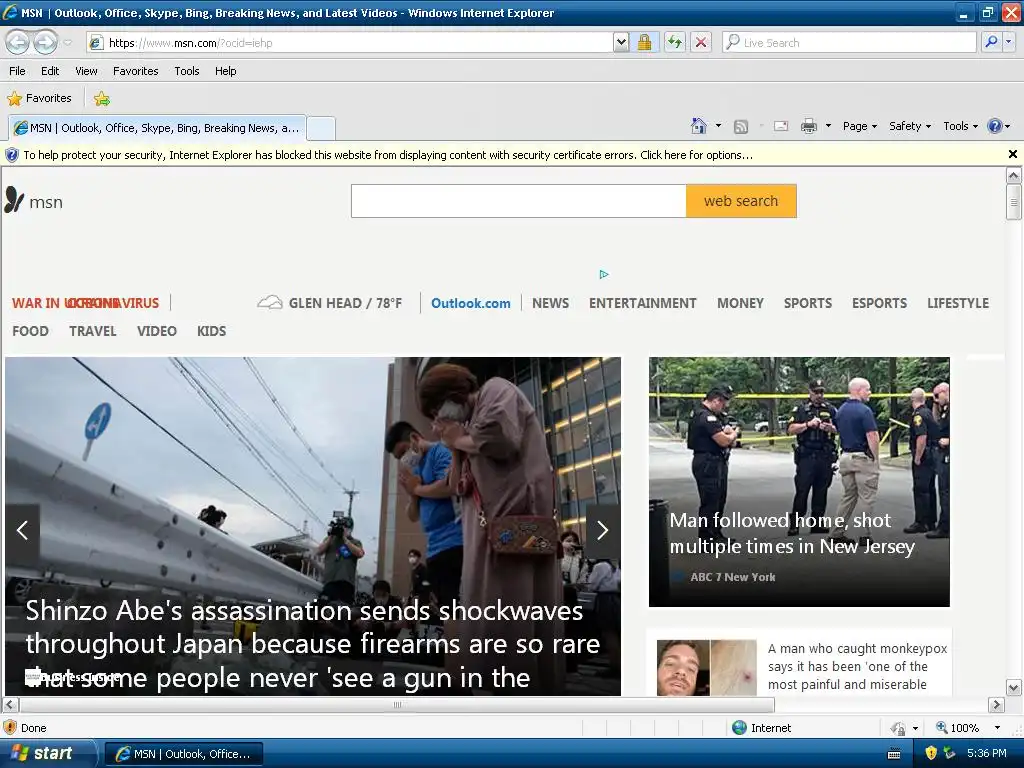
Task: Click the keyboard icon in taskbar tray
Action: pyautogui.click(x=895, y=754)
